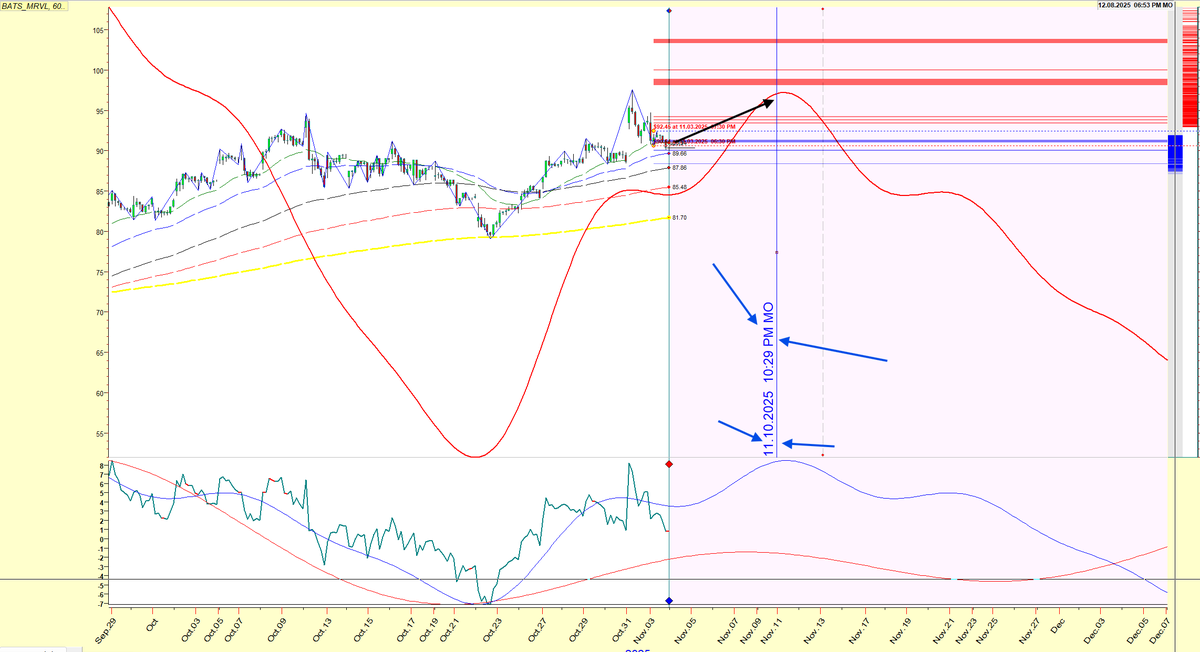Viewport: 1200px width, 652px height.
Task: Click the BATS_MRVL symbol label
Action: click(x=35, y=6)
